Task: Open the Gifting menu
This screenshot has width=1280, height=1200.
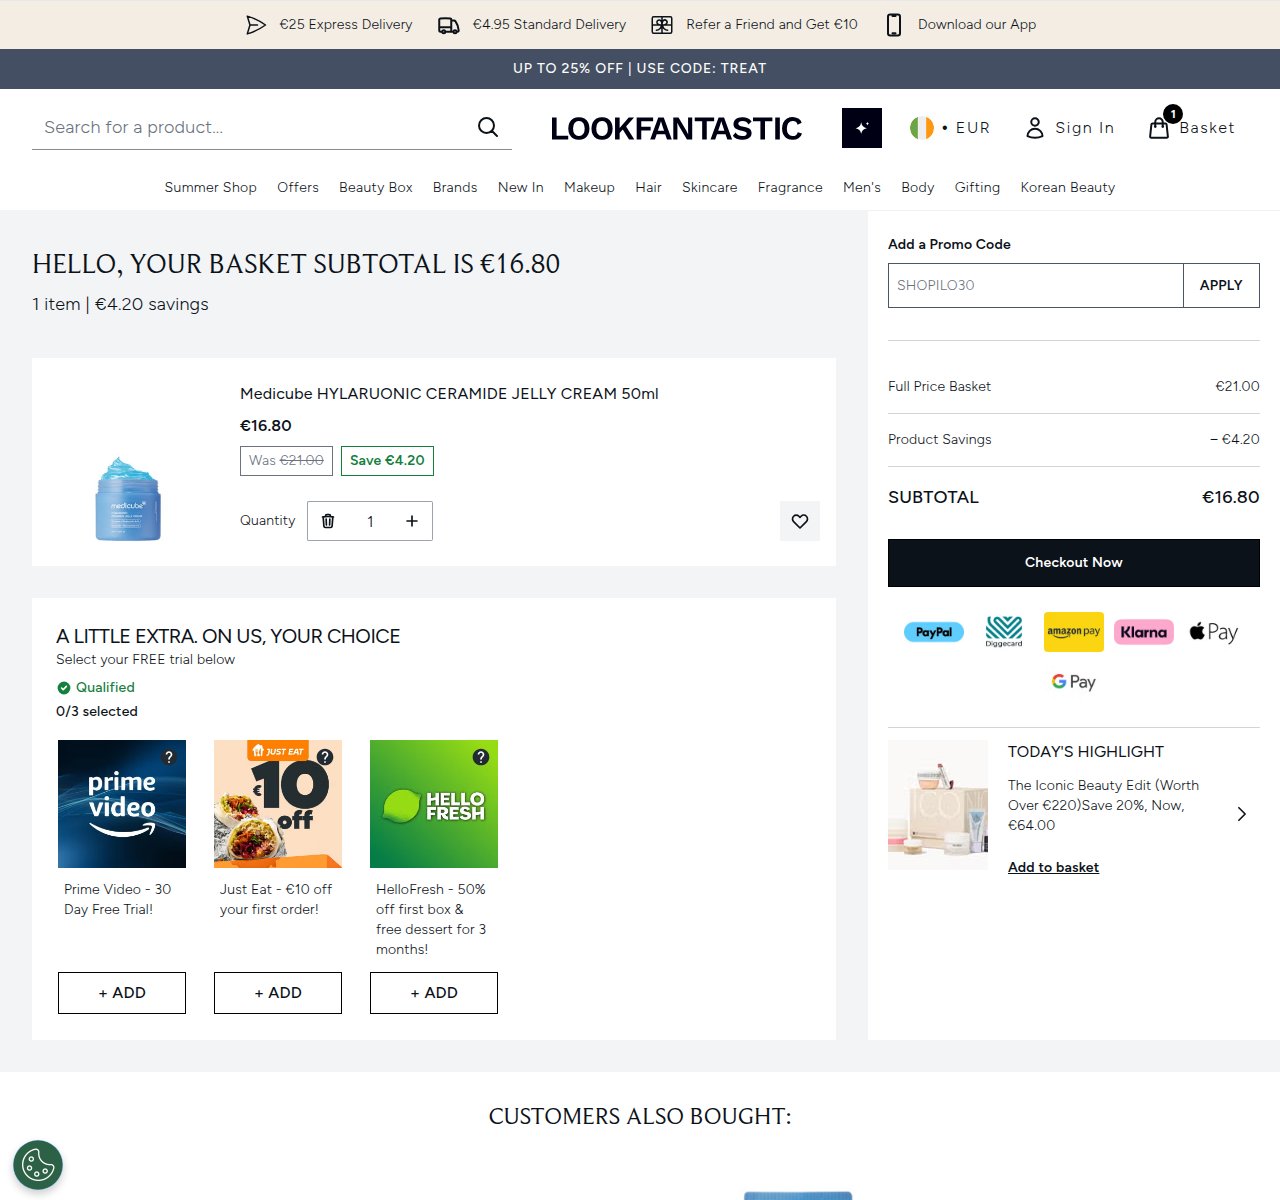Action: (x=977, y=187)
